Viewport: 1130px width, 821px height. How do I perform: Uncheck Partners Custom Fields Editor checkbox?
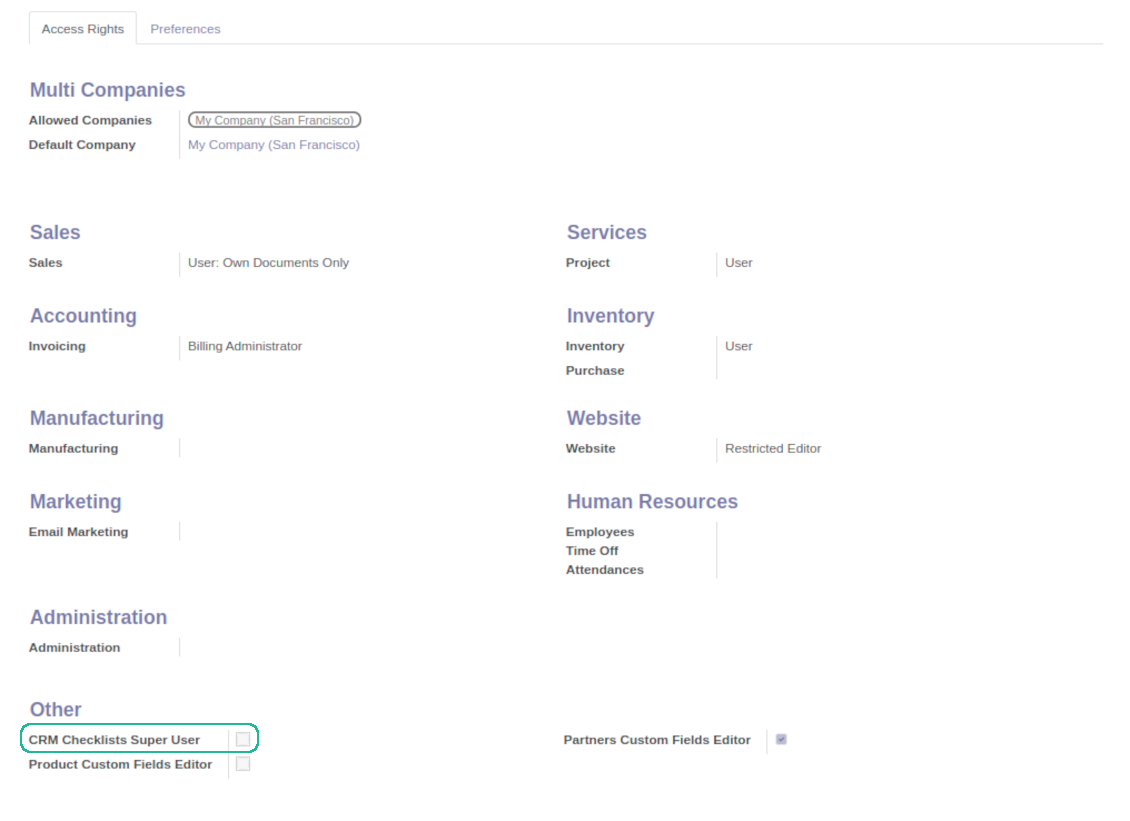tap(781, 740)
